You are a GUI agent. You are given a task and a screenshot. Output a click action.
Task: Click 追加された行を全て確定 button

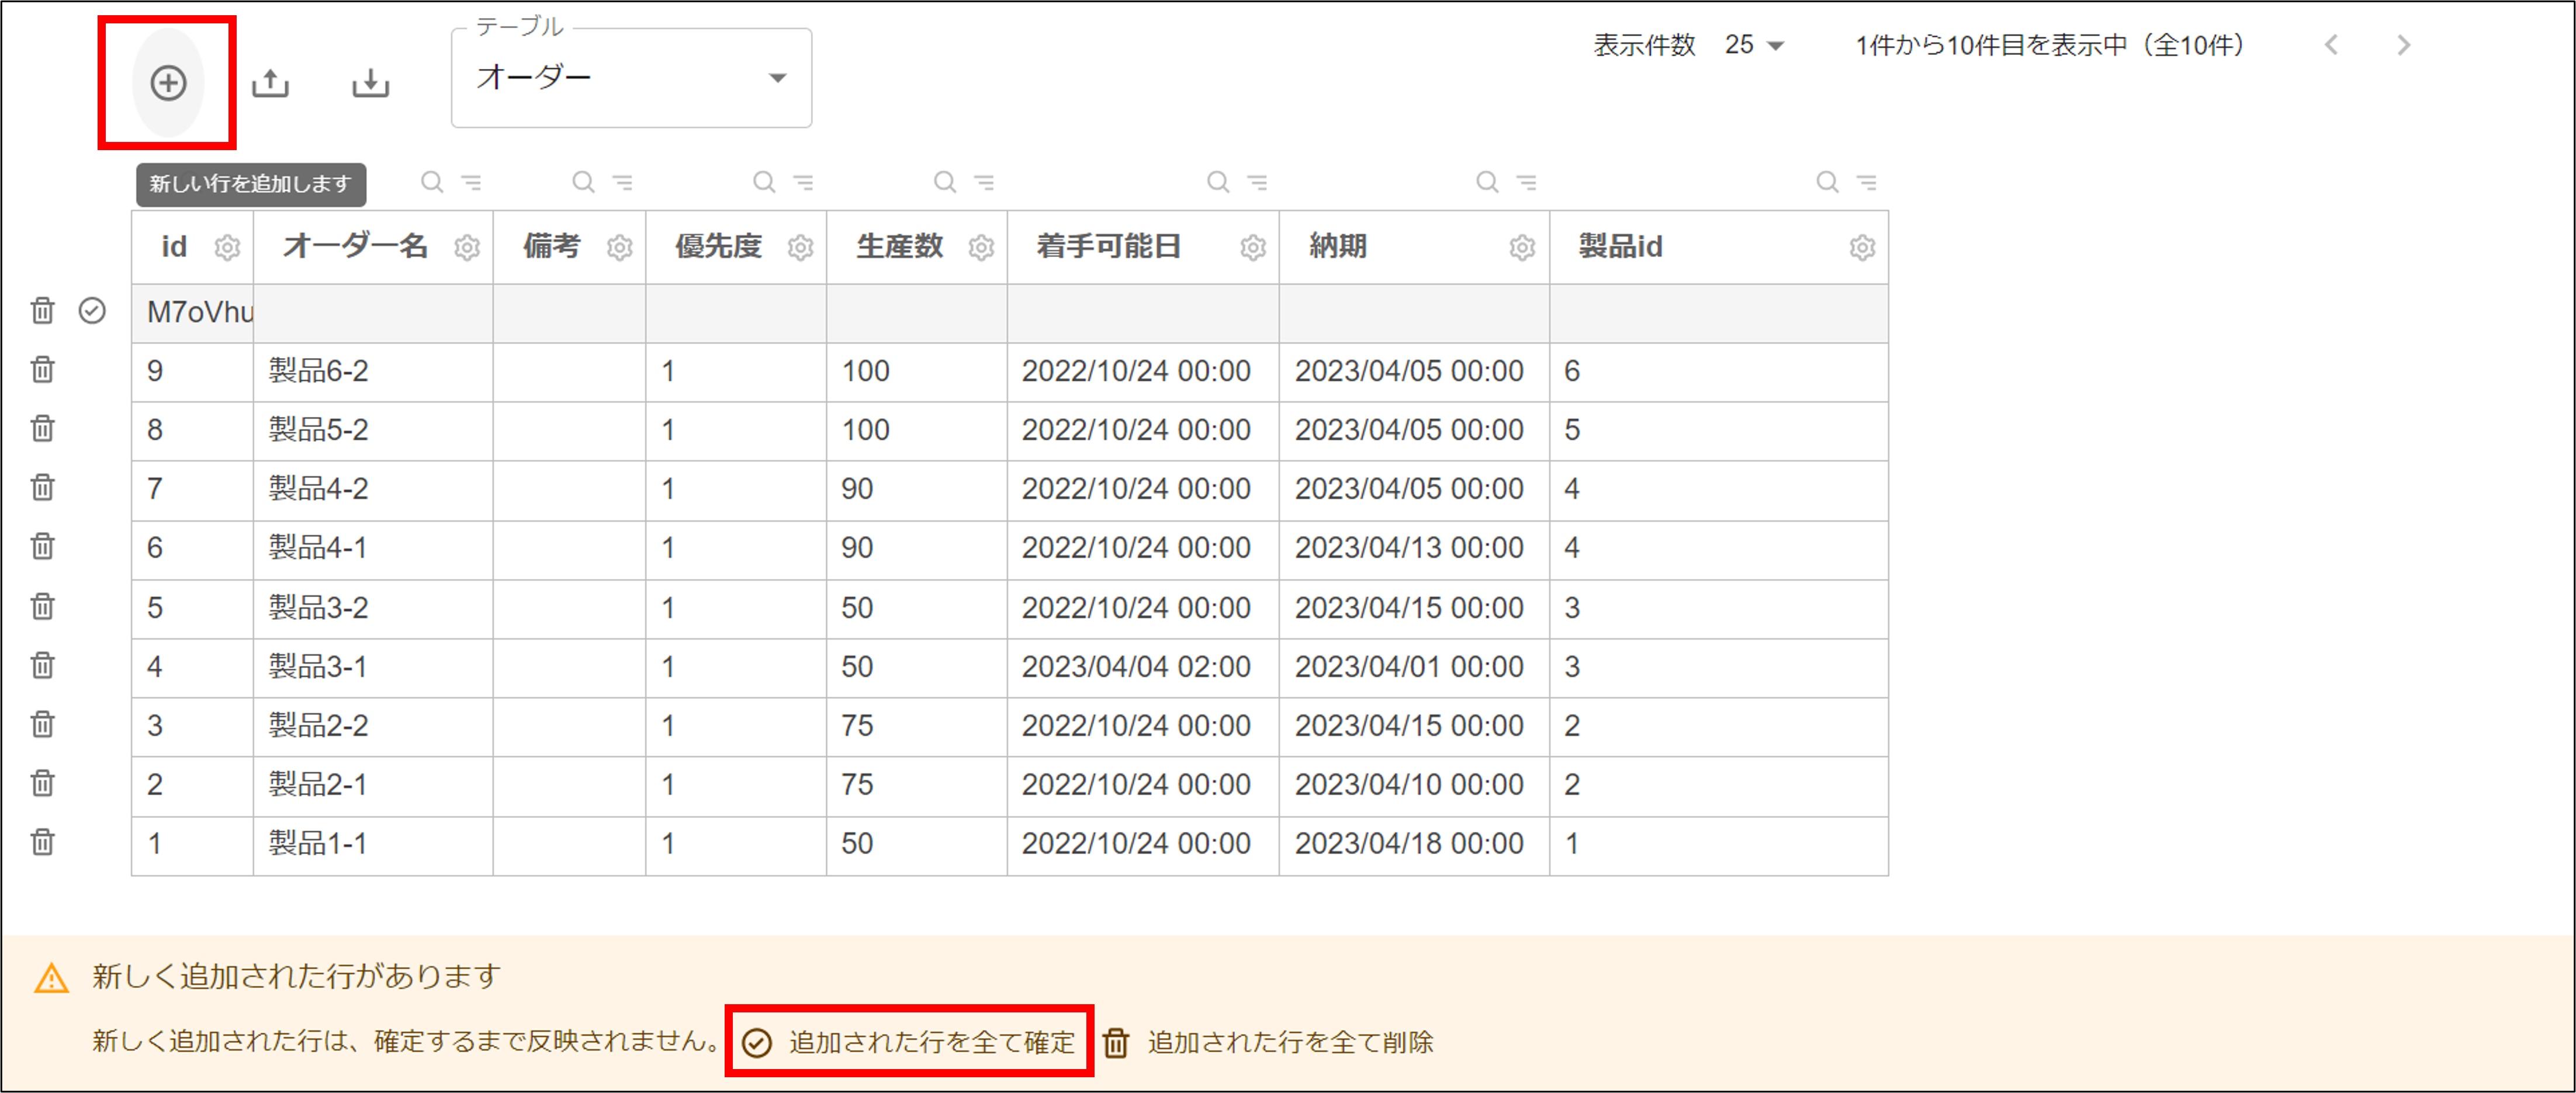(909, 1042)
